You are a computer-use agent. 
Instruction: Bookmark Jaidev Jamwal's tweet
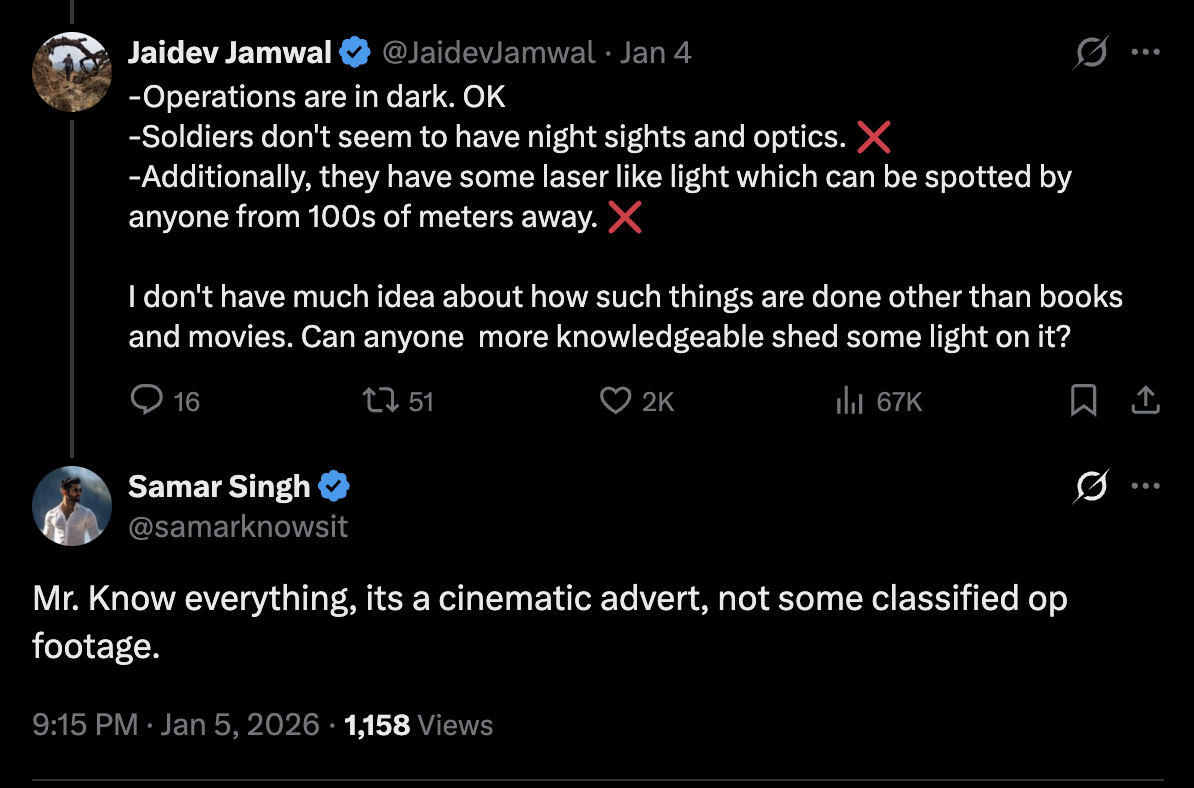1083,401
